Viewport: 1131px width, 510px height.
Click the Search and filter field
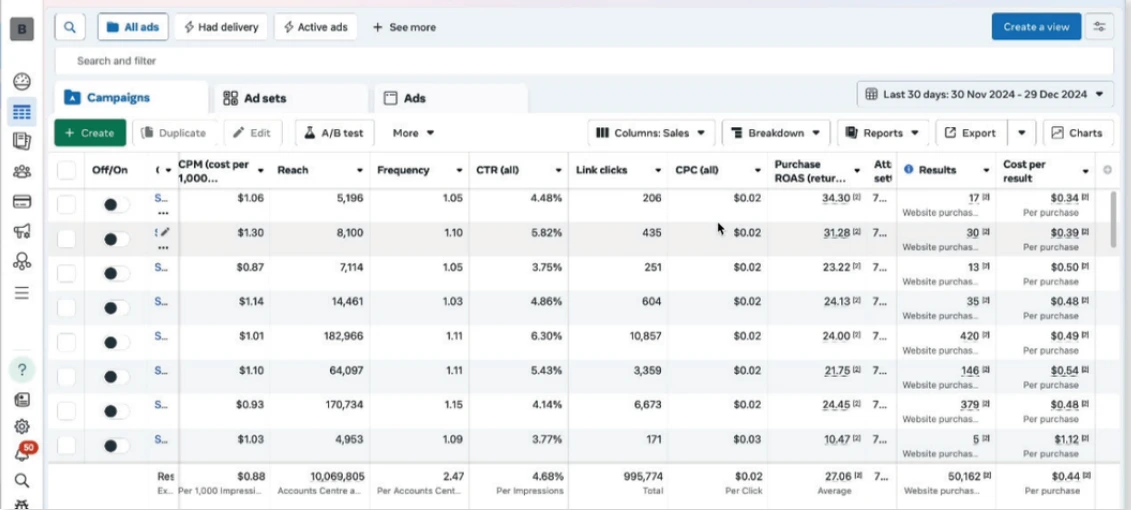pos(584,61)
